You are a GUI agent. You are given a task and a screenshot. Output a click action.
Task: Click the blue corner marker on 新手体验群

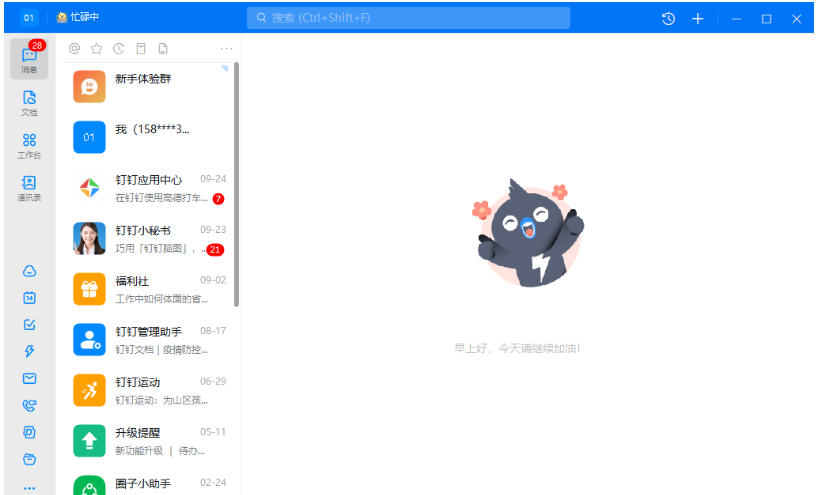point(225,69)
